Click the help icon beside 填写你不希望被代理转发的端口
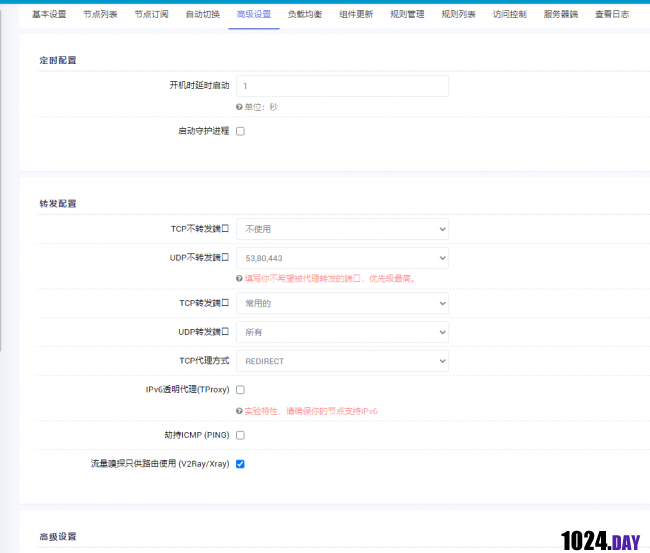The width and height of the screenshot is (650, 553). (239, 279)
